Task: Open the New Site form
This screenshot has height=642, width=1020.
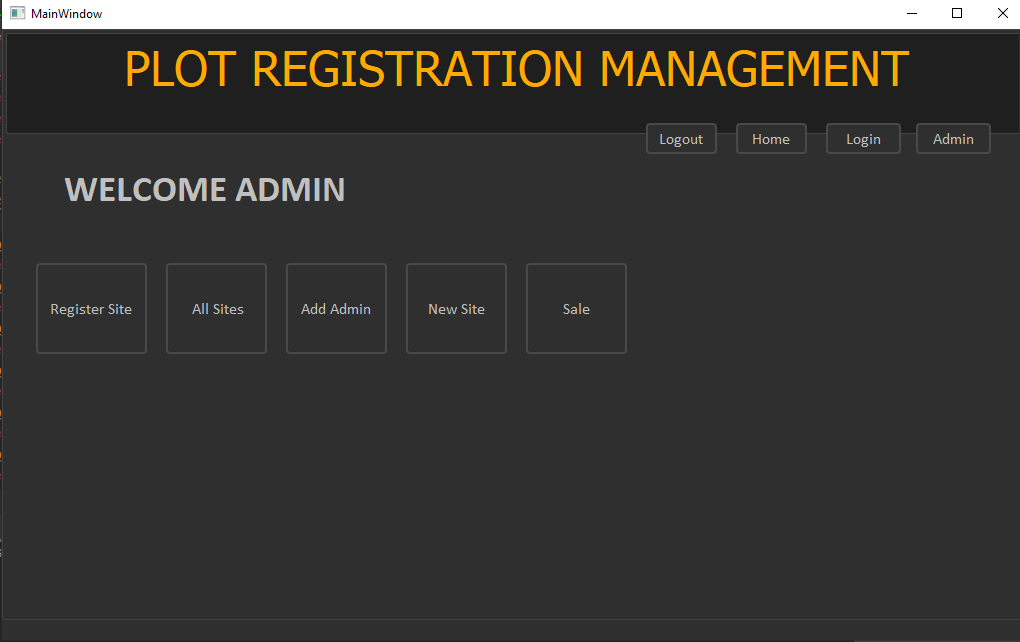Action: coord(456,308)
